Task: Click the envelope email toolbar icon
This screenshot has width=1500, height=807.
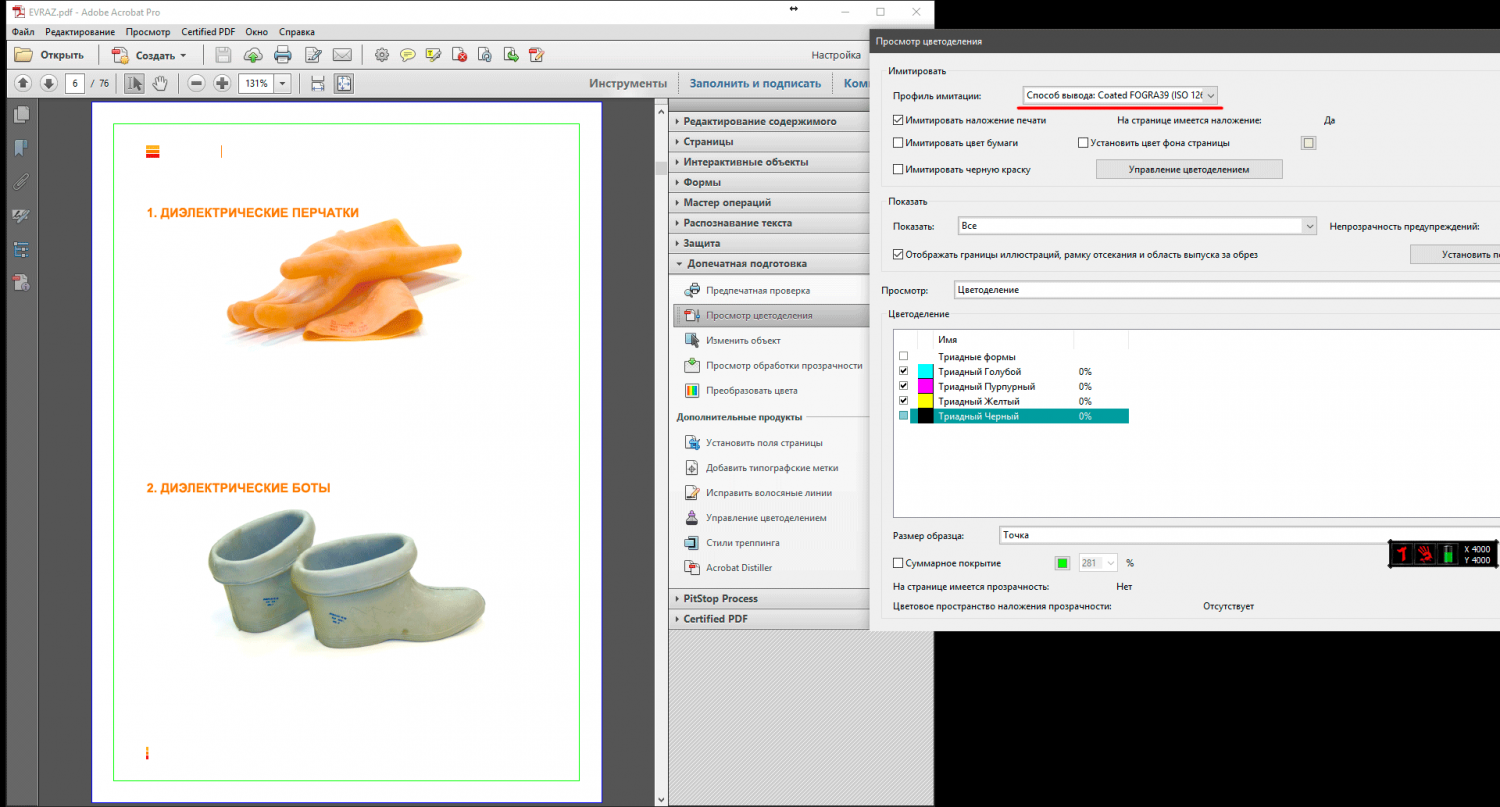Action: [x=342, y=55]
